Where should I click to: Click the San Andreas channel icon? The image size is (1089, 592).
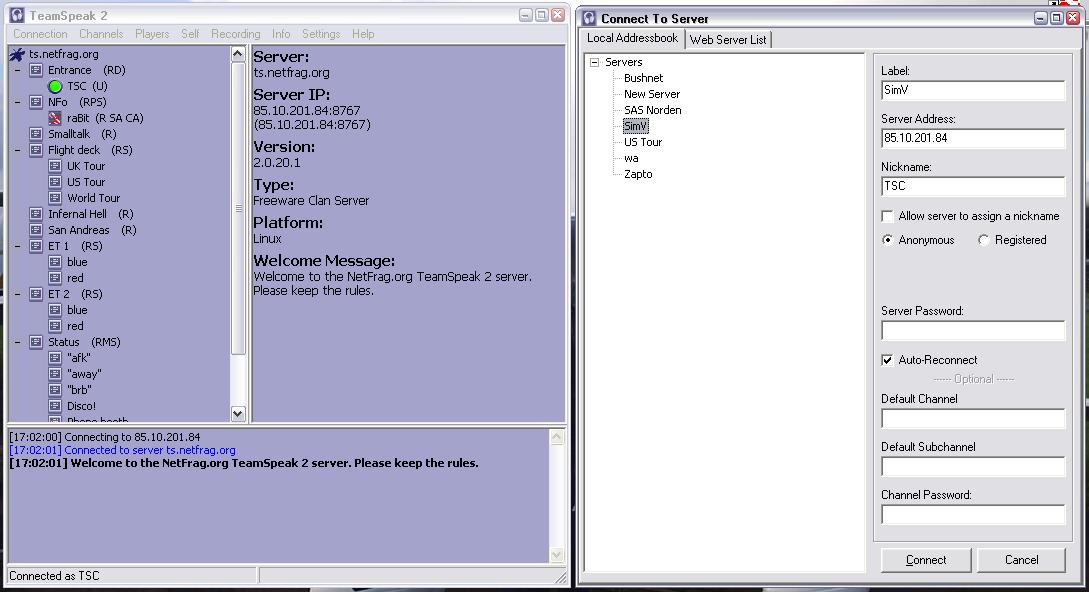click(x=36, y=230)
